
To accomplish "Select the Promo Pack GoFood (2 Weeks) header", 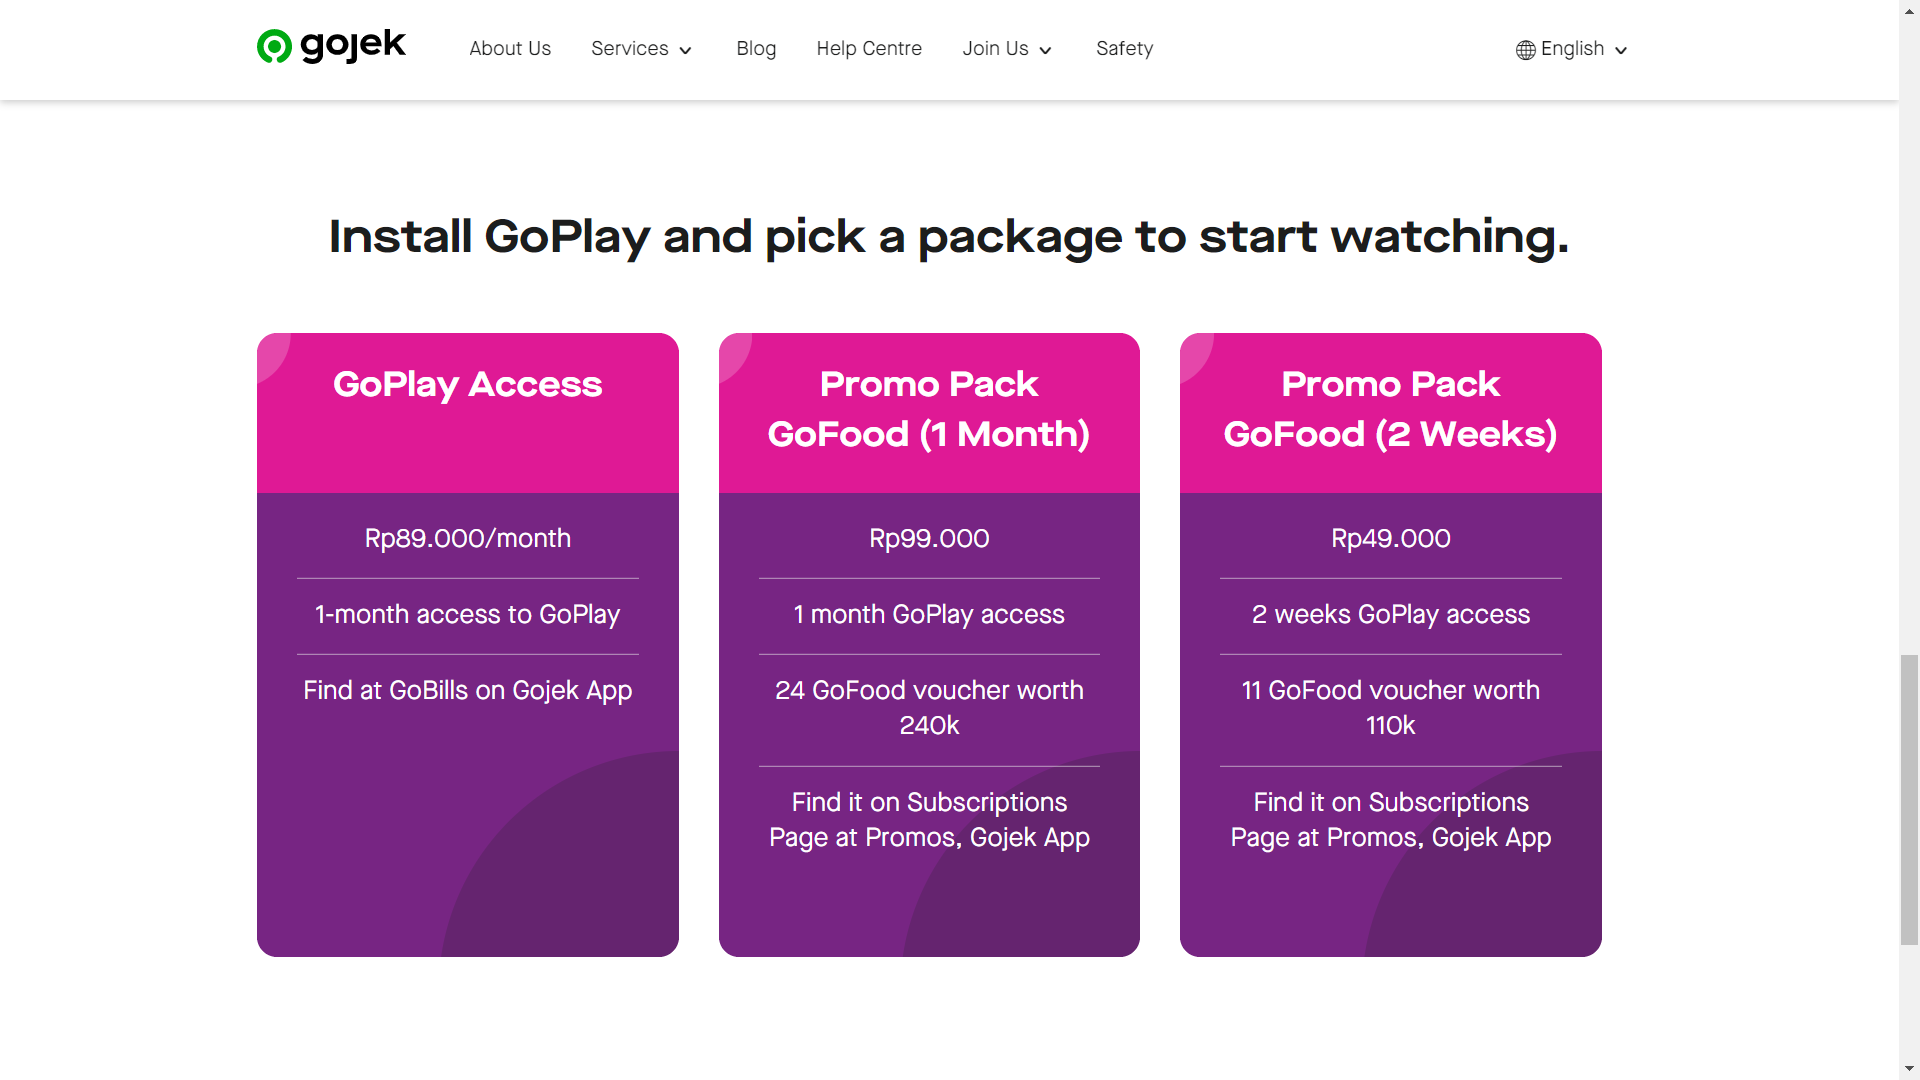I will 1391,410.
